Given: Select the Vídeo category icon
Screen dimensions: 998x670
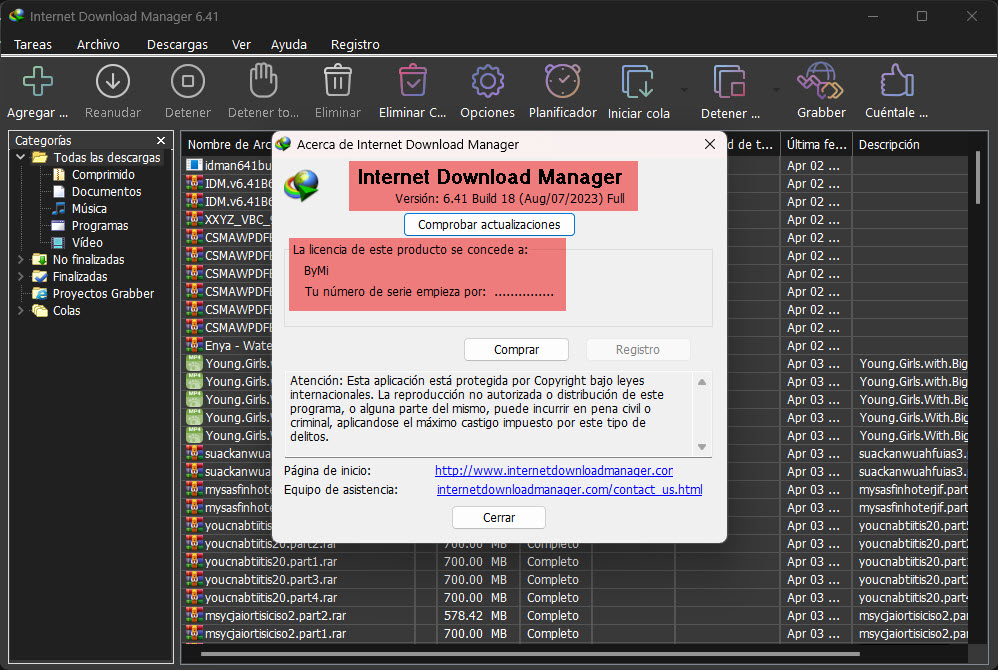Looking at the screenshot, I should point(59,242).
